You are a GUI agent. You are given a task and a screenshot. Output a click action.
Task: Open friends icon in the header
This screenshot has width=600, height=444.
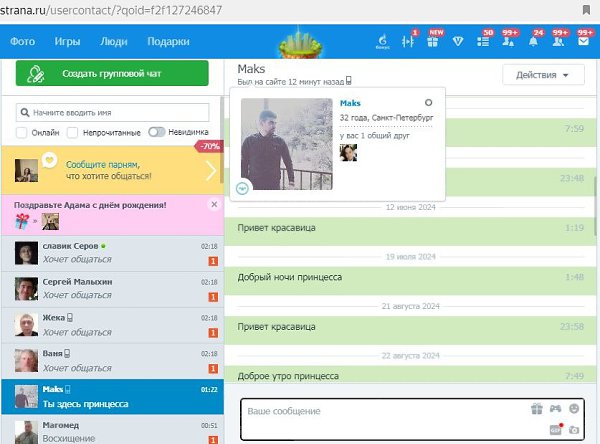point(558,41)
